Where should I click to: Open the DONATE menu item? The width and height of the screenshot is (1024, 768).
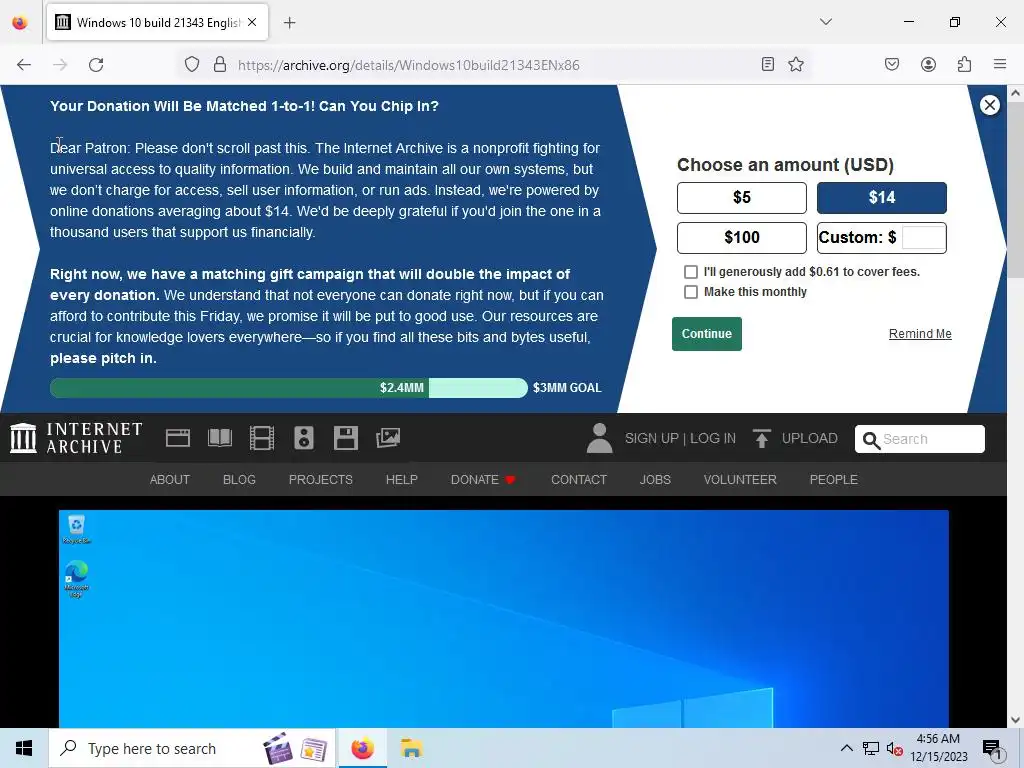483,479
